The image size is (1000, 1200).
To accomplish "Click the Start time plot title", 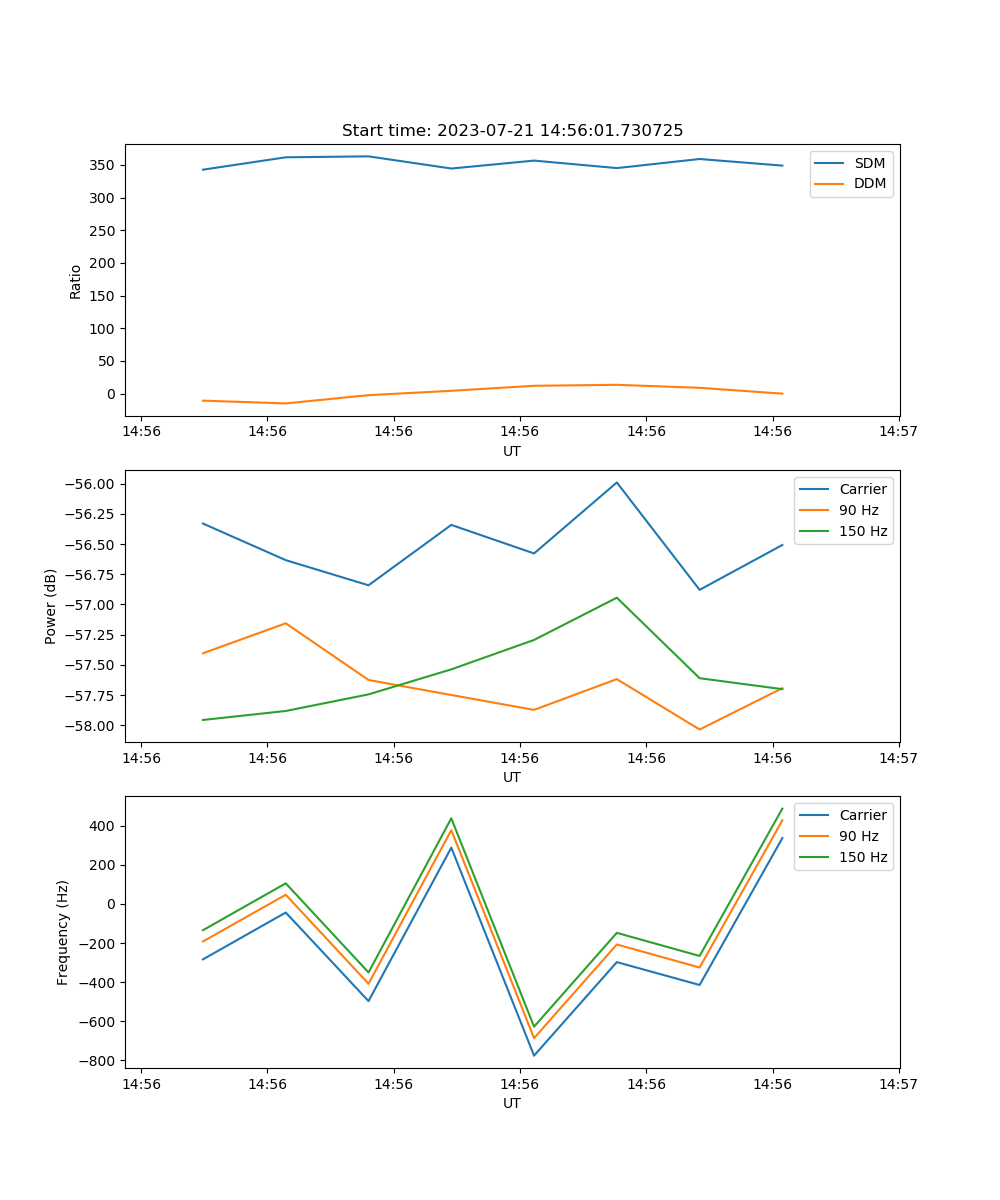I will pyautogui.click(x=512, y=131).
